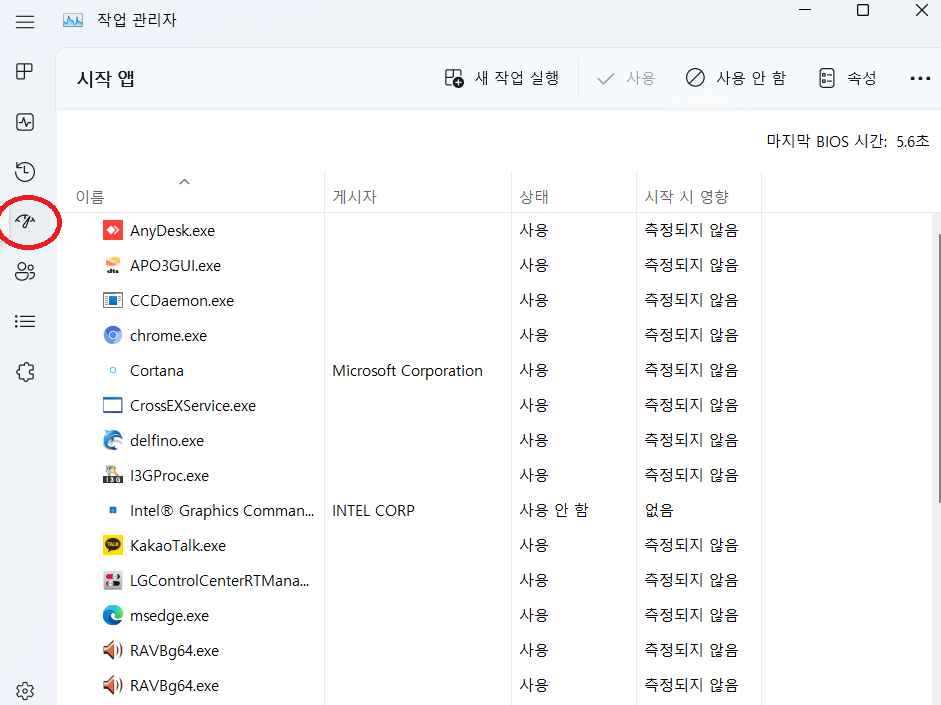Select the Cortana entry name
Screen dimensions: 941x705
157,371
